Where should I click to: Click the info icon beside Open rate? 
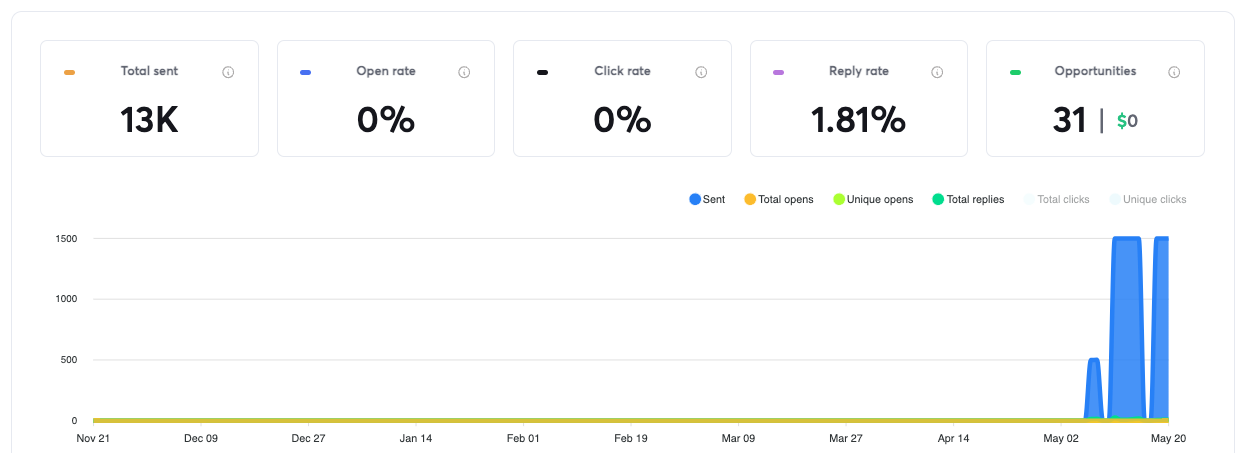pyautogui.click(x=464, y=72)
